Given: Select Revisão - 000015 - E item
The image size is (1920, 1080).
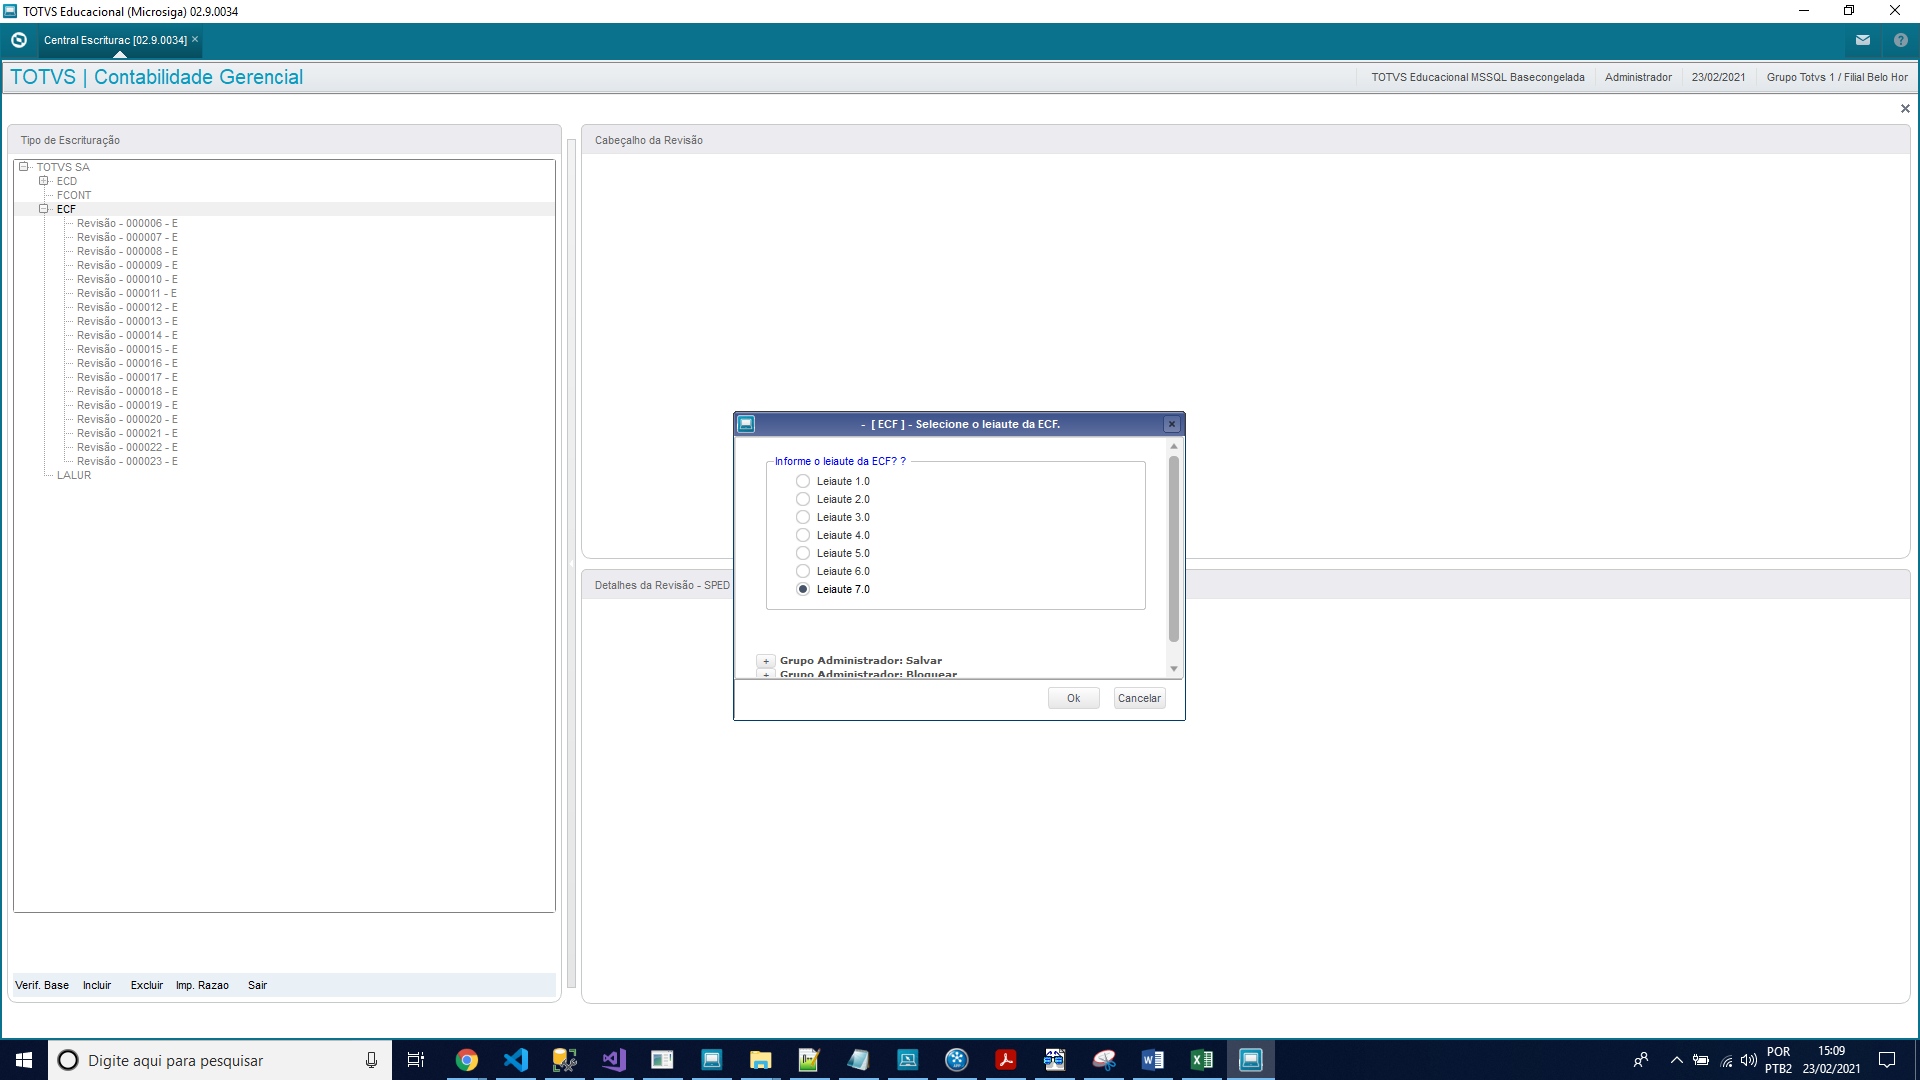Looking at the screenshot, I should click(127, 349).
